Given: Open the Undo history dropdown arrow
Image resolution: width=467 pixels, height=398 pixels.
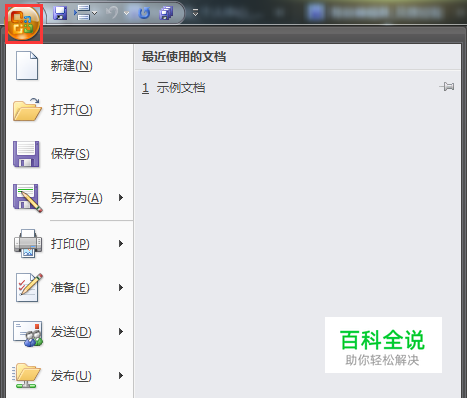Looking at the screenshot, I should (x=126, y=13).
